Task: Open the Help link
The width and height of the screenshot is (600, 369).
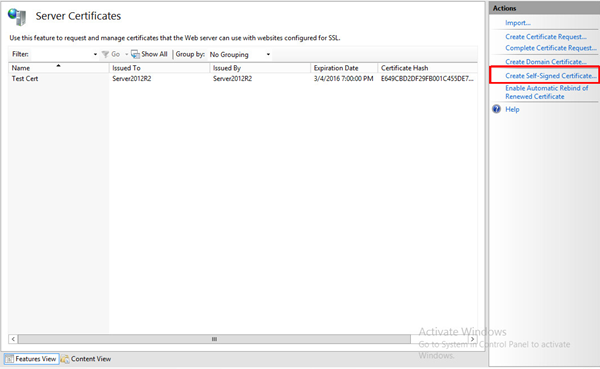Action: tap(512, 109)
